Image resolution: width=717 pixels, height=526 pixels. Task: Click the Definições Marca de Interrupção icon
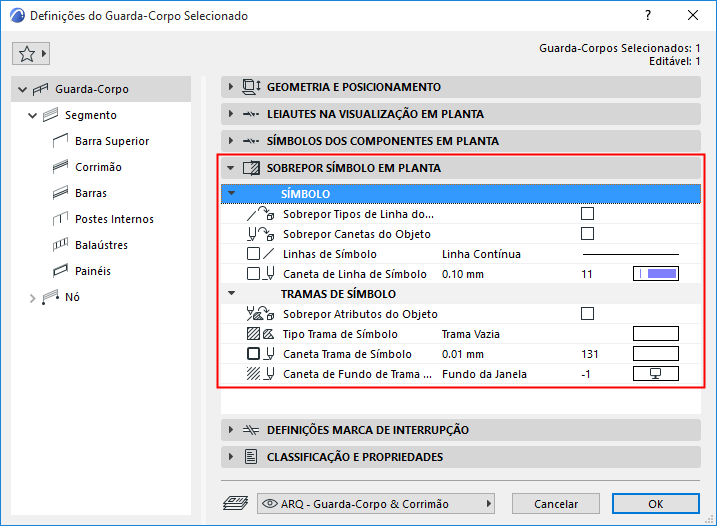pyautogui.click(x=251, y=430)
